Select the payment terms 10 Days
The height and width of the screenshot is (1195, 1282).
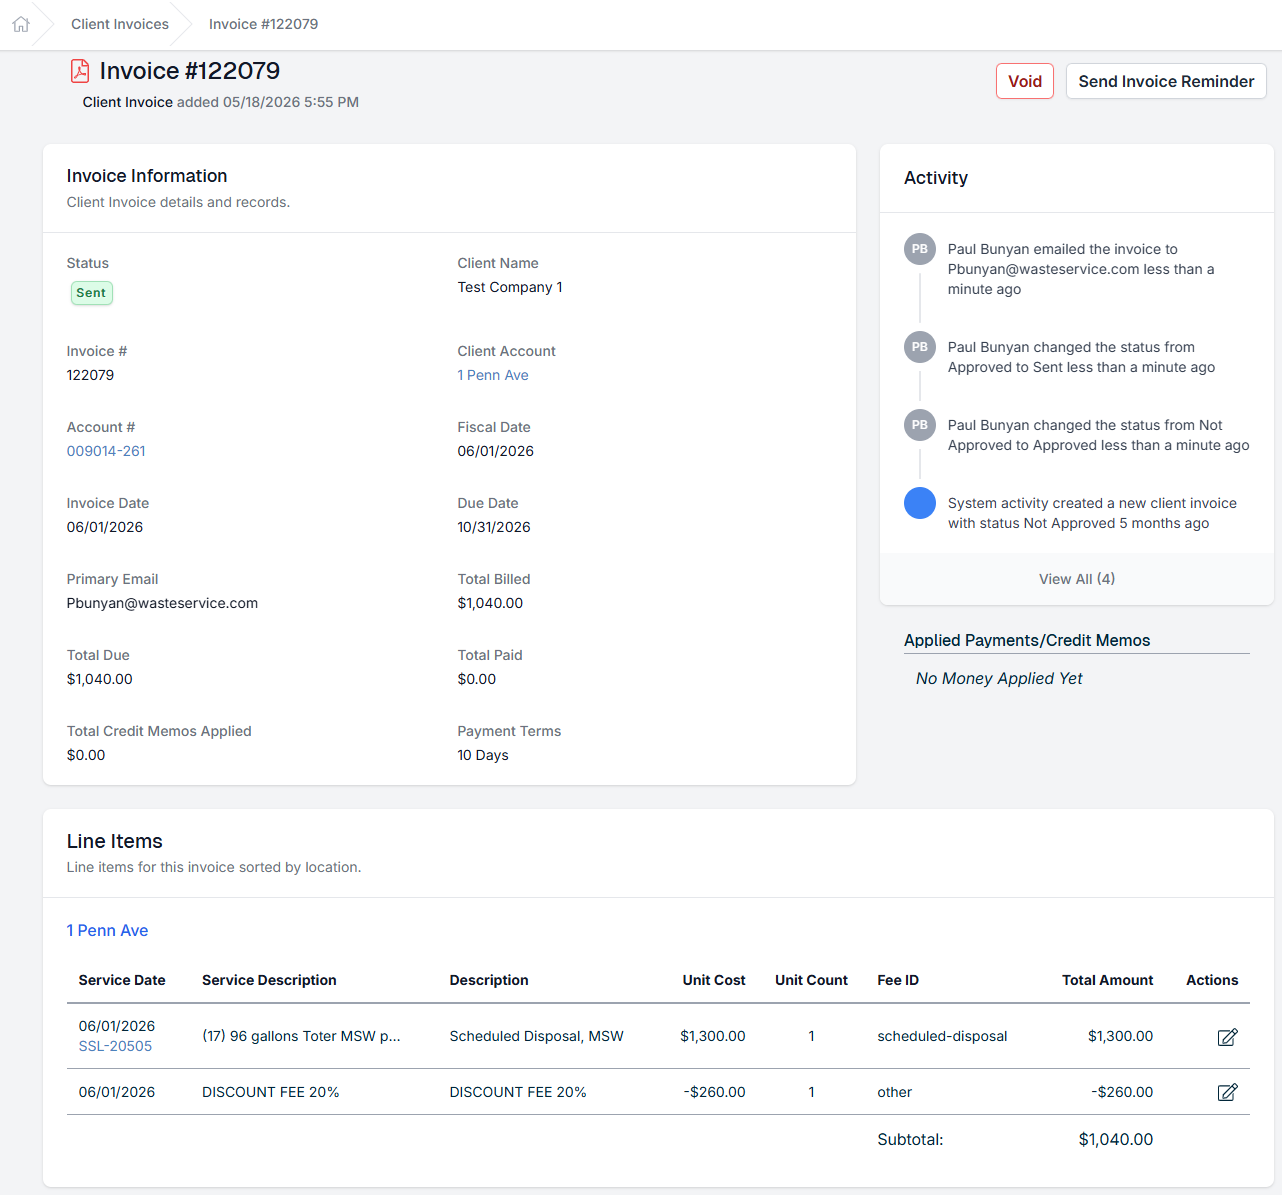click(x=483, y=755)
